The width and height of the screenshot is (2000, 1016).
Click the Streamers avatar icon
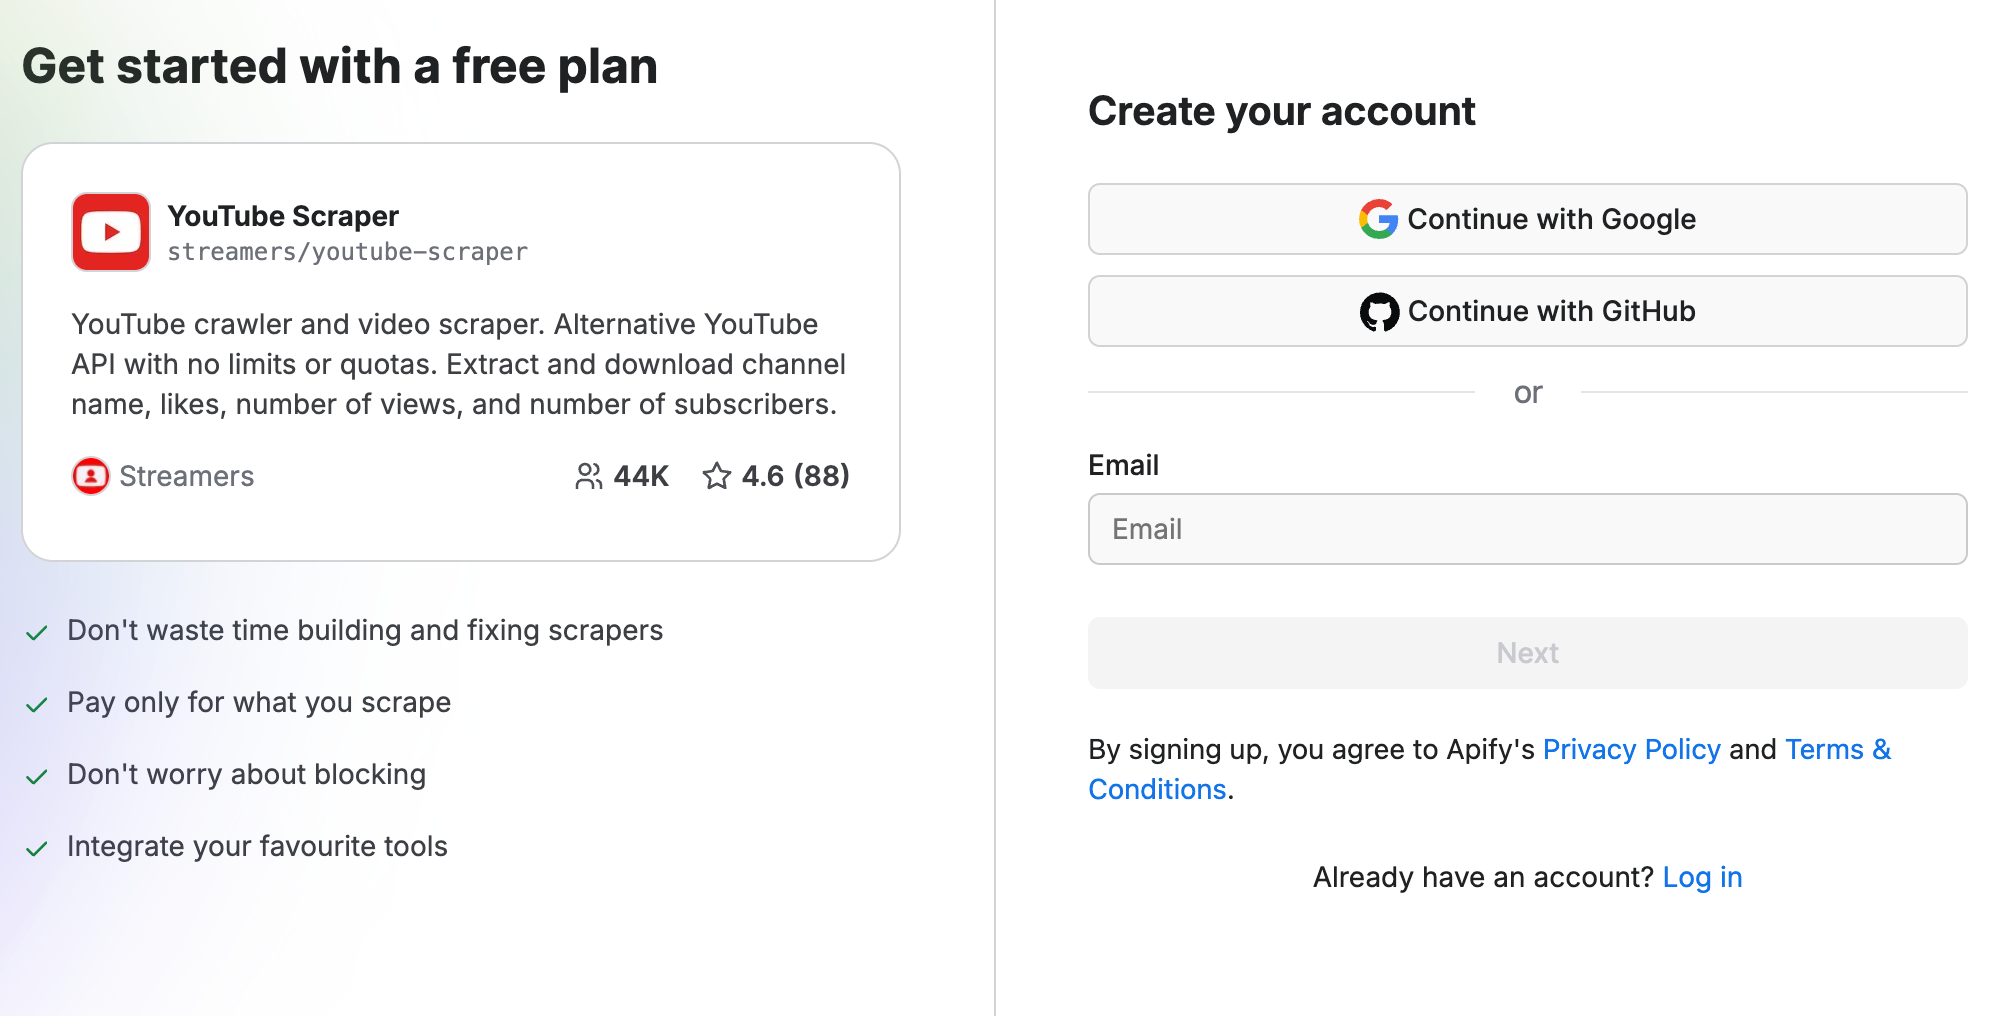tap(91, 476)
